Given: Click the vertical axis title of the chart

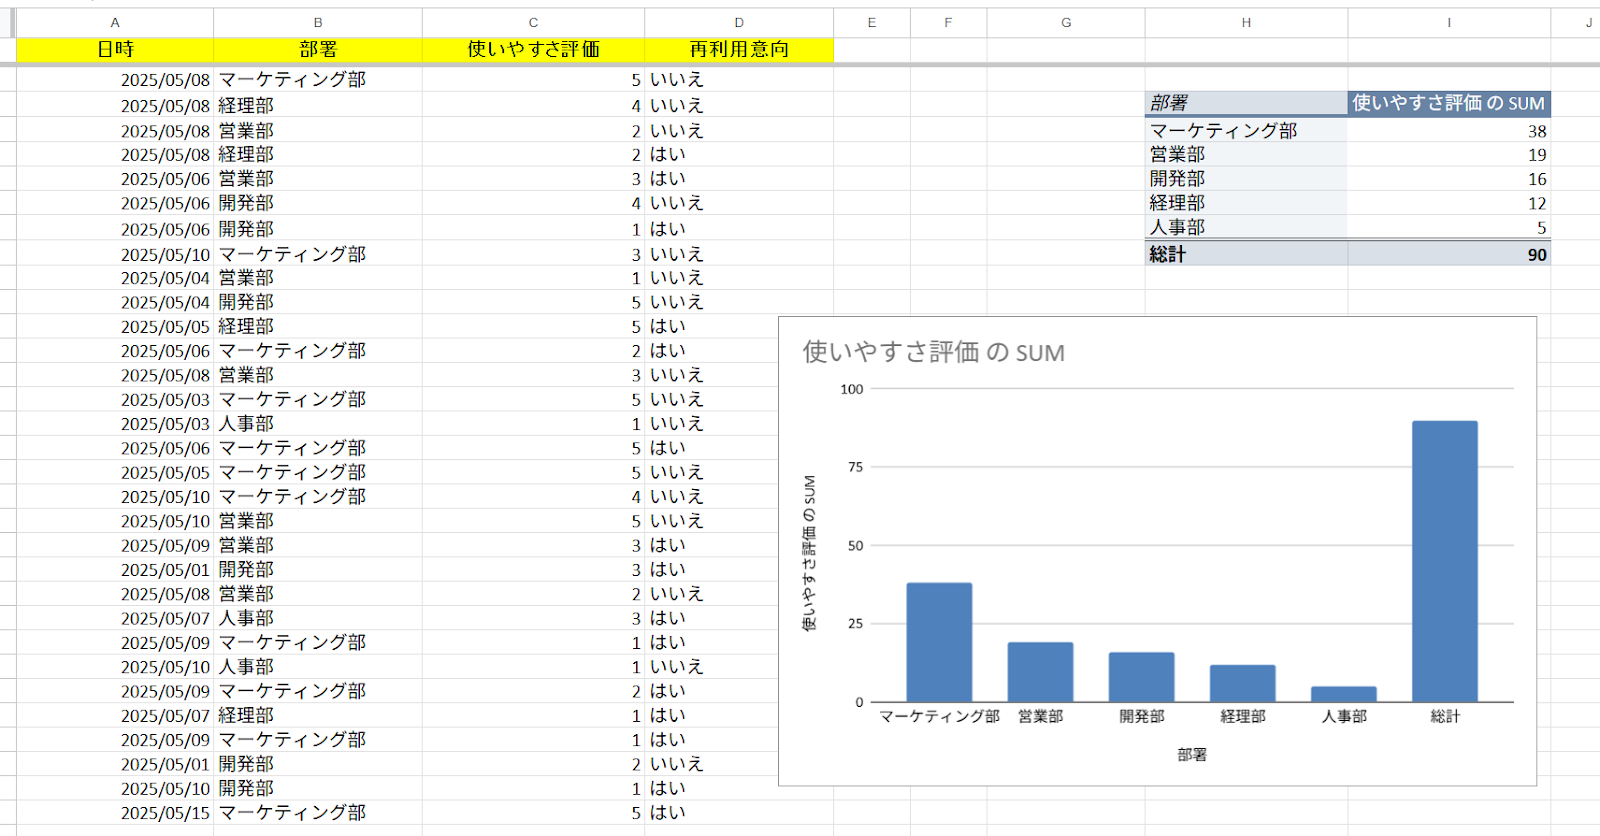Looking at the screenshot, I should click(809, 552).
